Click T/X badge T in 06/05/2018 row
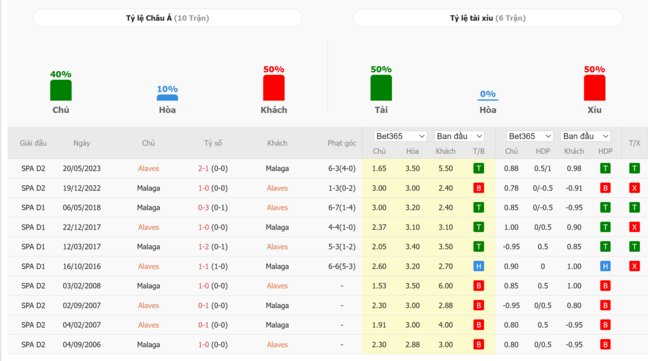The image size is (650, 361). 634,207
